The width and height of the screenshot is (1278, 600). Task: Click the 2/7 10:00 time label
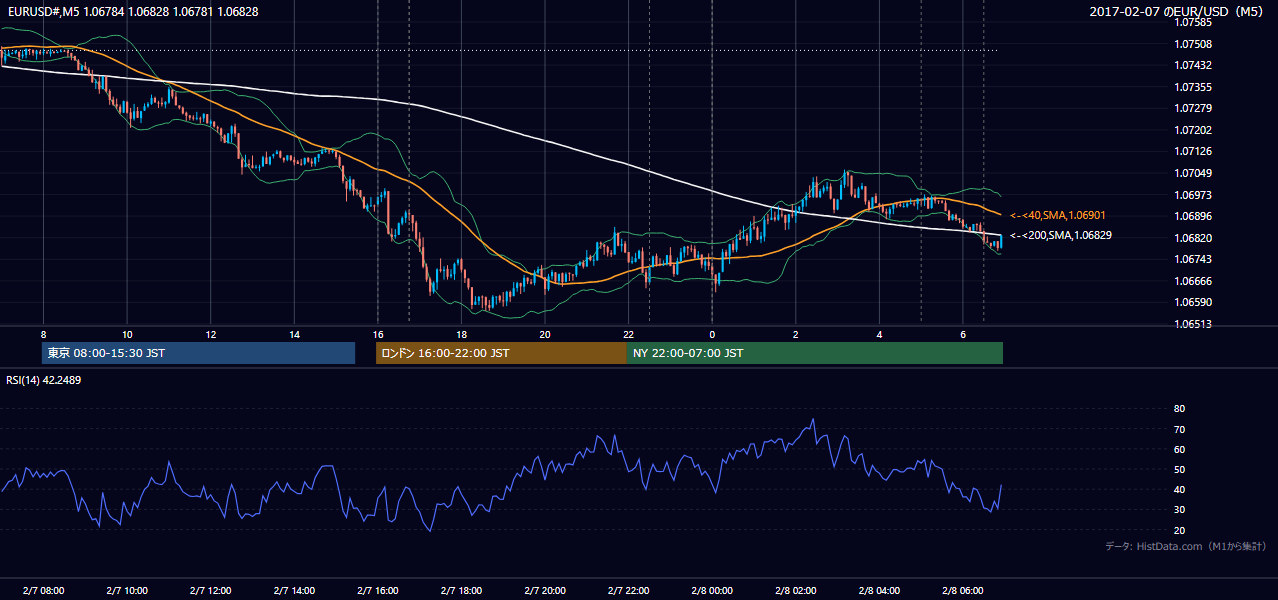pos(127,591)
